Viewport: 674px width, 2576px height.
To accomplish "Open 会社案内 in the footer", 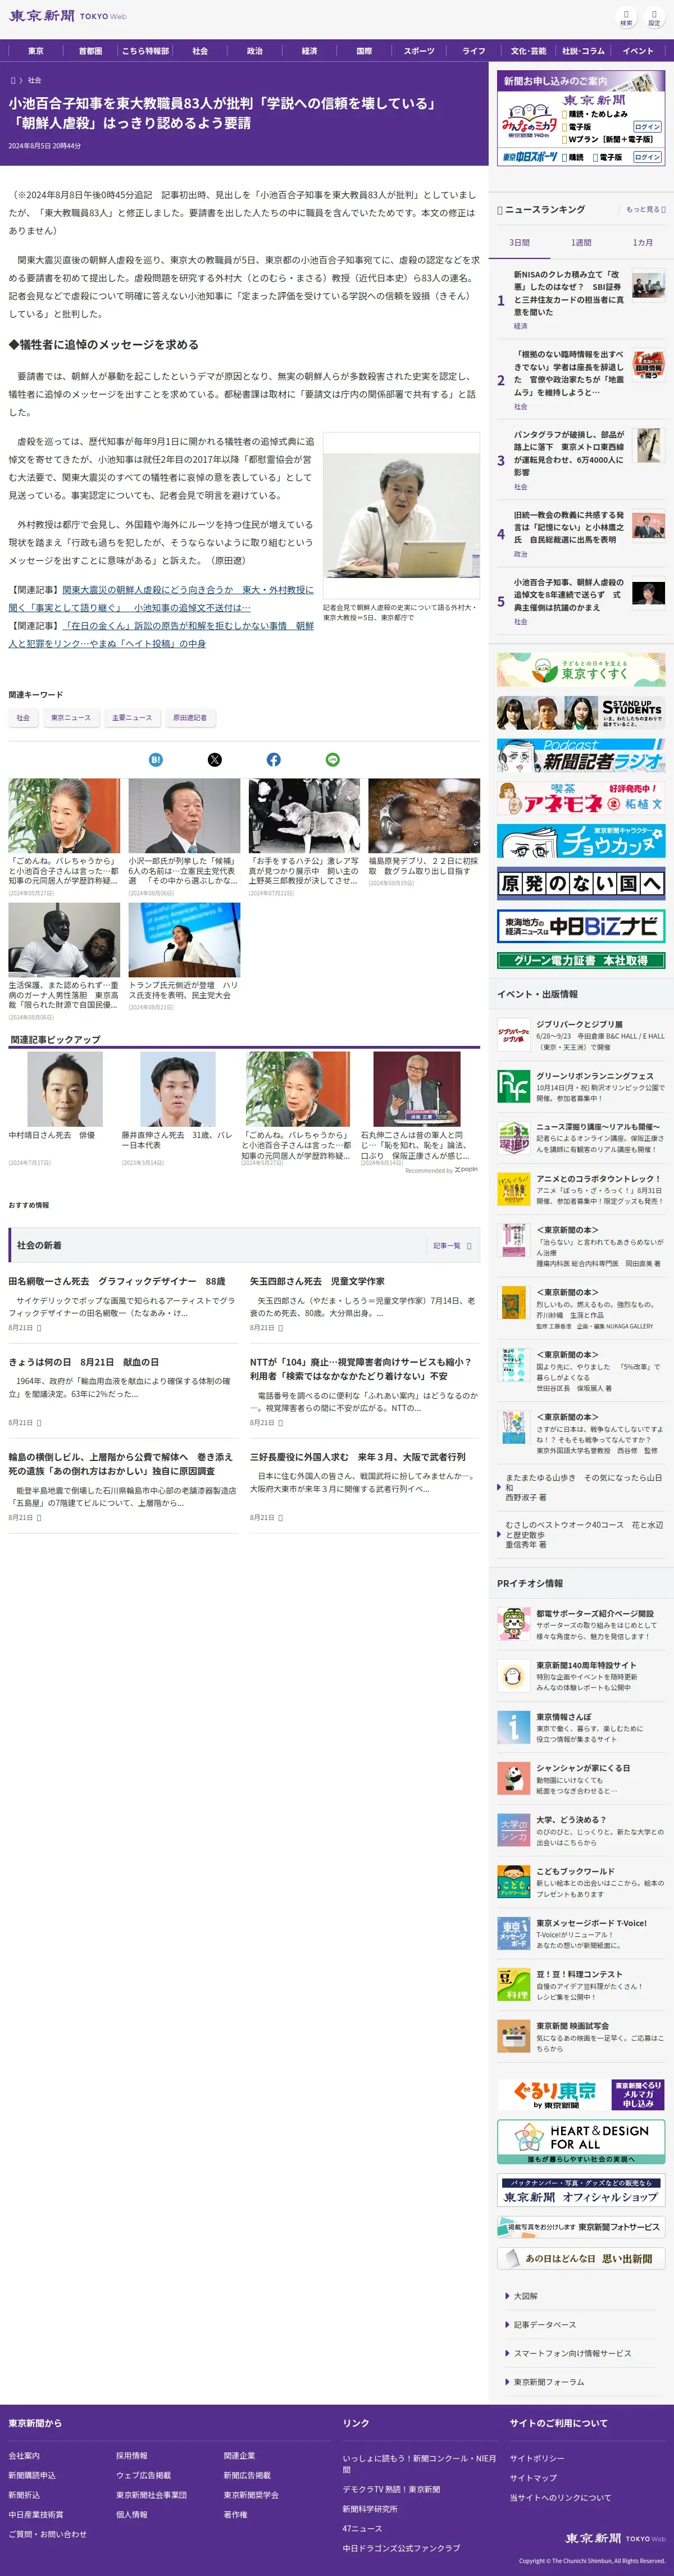I will click(24, 2455).
